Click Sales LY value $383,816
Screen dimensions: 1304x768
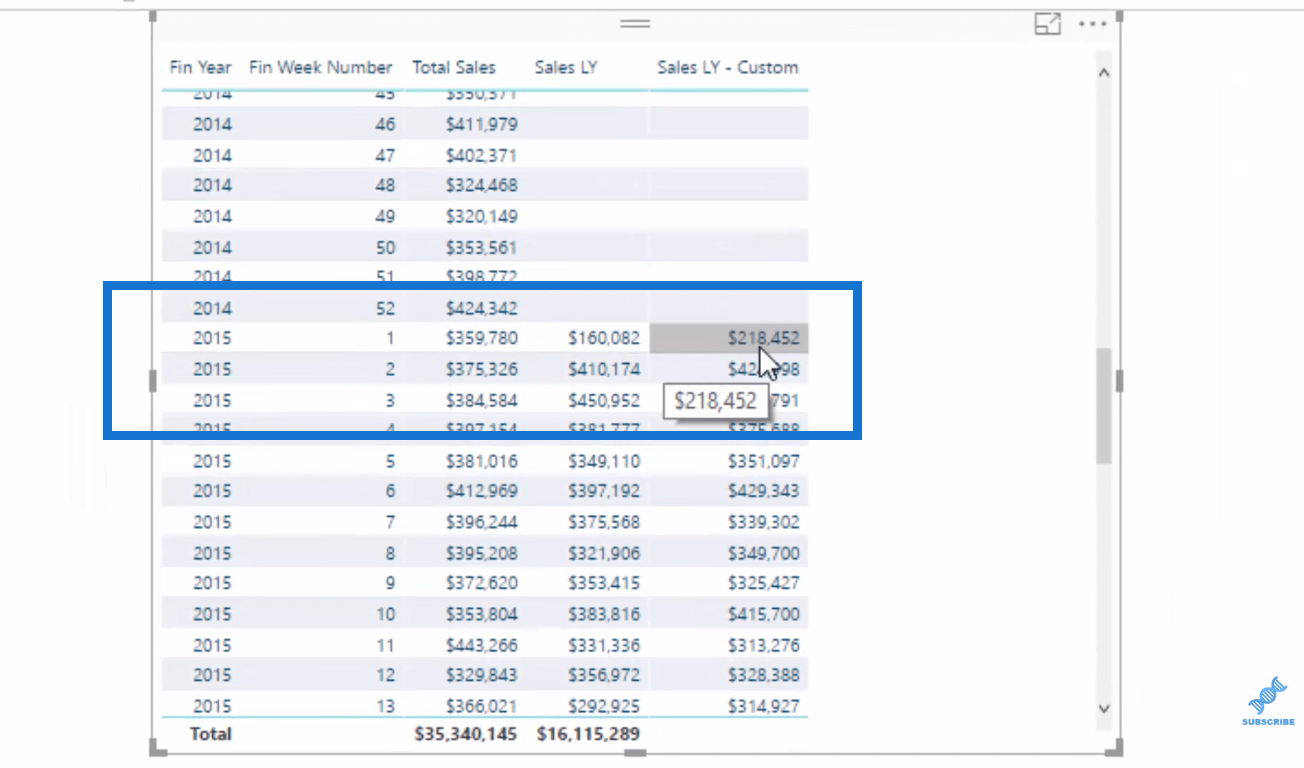pos(604,614)
